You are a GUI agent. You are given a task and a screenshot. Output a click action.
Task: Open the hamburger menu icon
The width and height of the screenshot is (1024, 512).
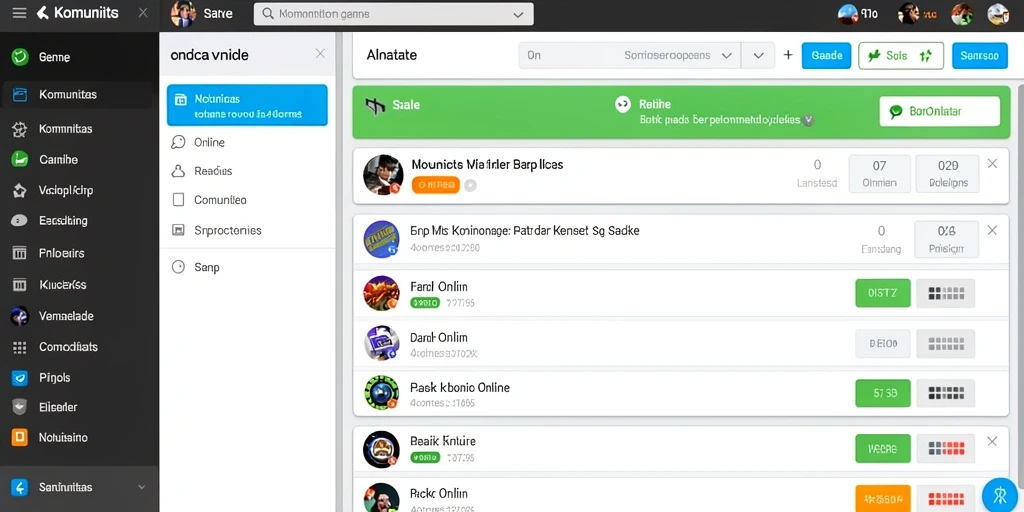(x=20, y=13)
